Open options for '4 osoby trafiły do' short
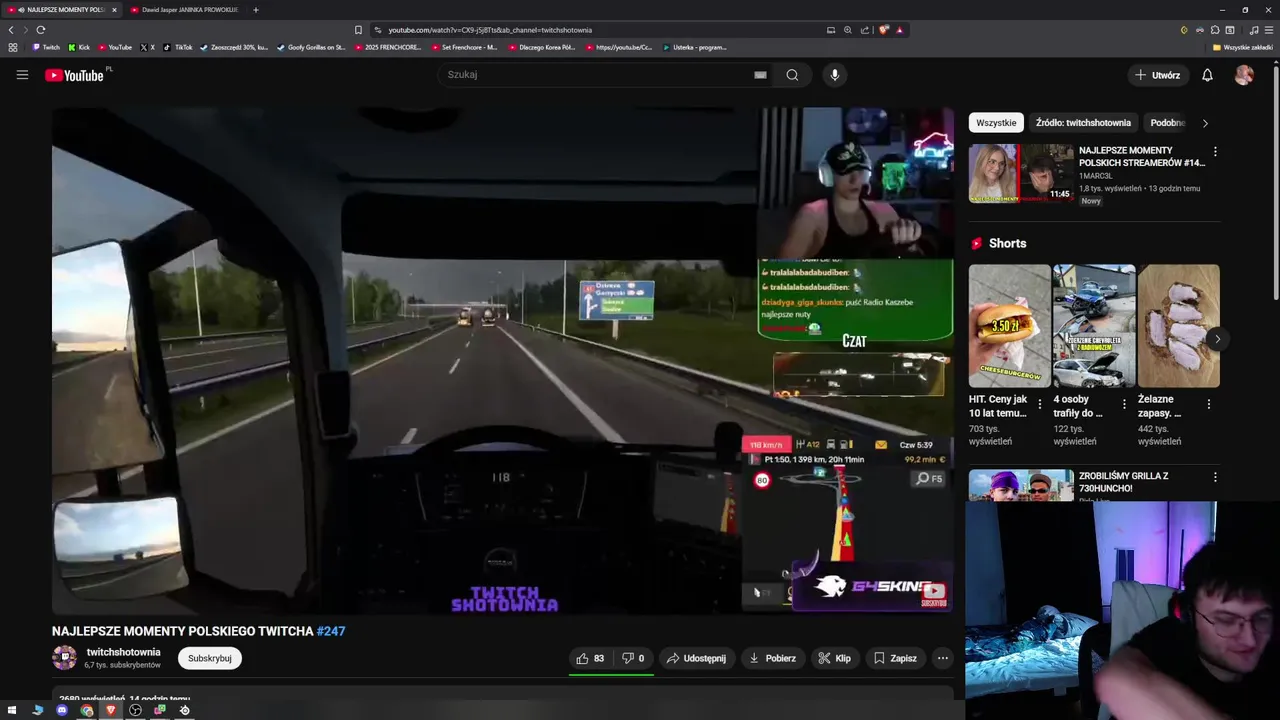This screenshot has height=720, width=1280. tap(1124, 405)
